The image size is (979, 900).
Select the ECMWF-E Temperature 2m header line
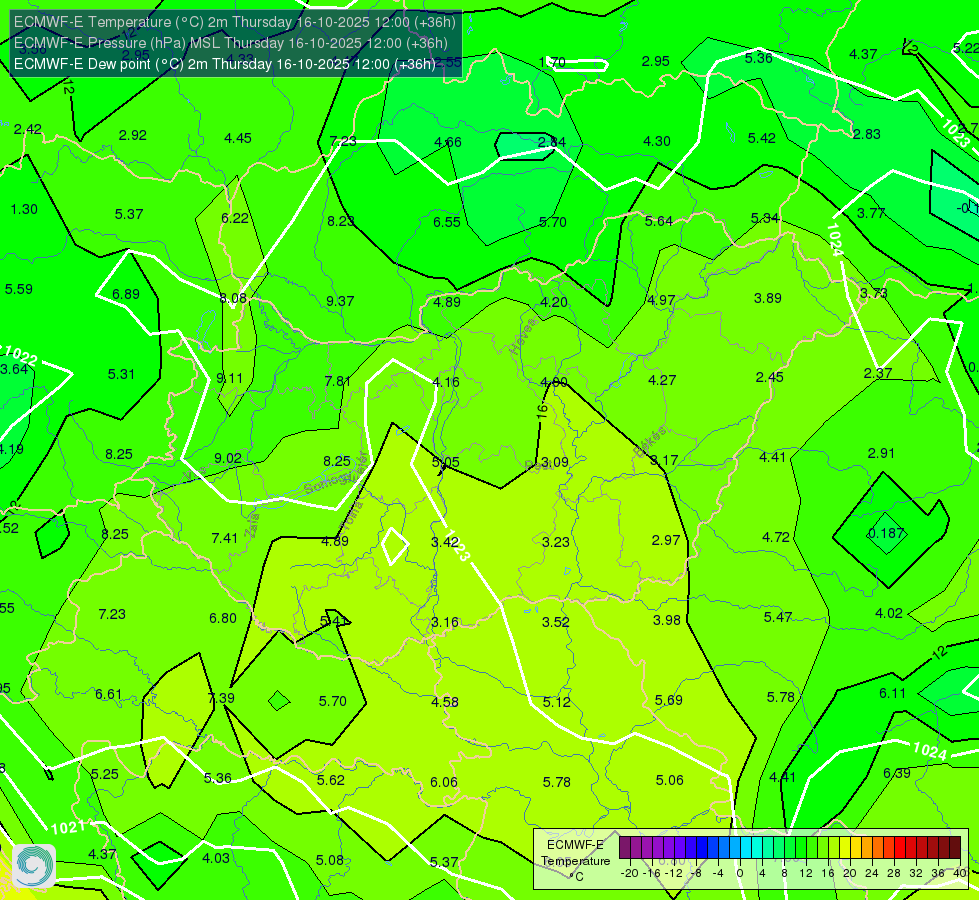pos(235,22)
